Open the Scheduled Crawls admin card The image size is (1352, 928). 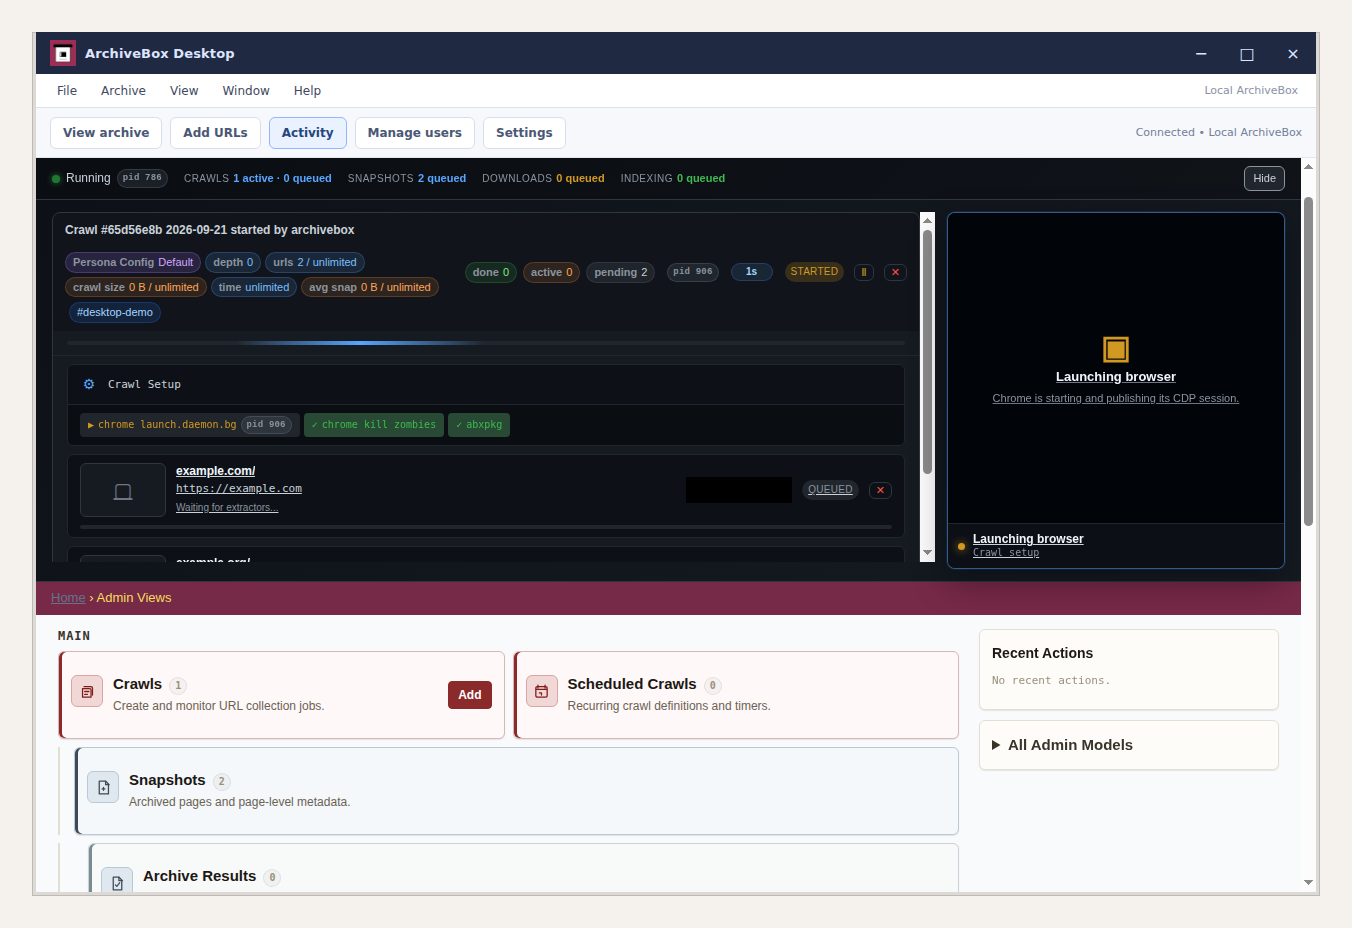coord(632,684)
